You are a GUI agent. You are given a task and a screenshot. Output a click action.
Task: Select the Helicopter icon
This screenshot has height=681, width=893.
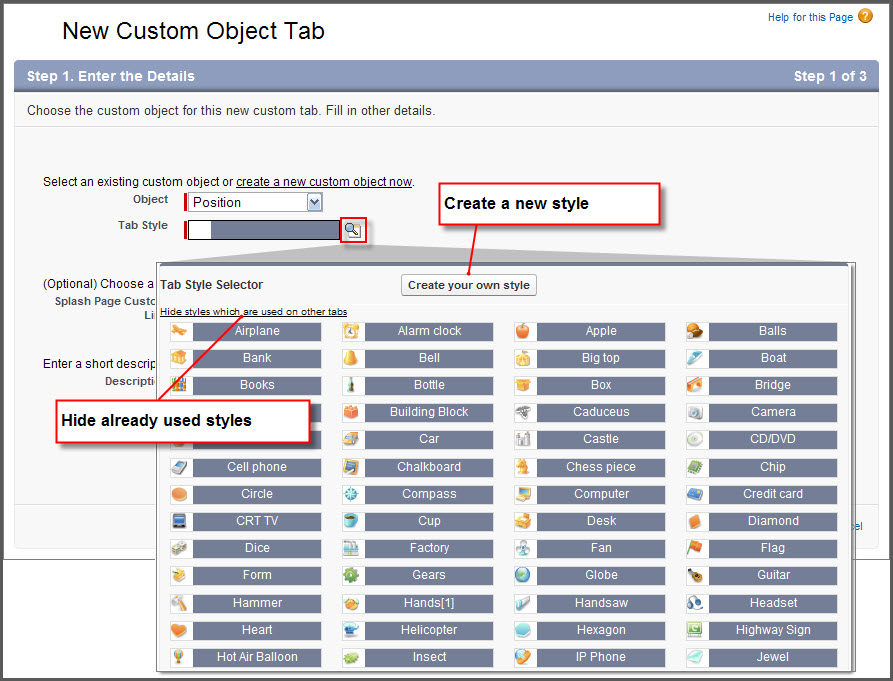[x=351, y=630]
